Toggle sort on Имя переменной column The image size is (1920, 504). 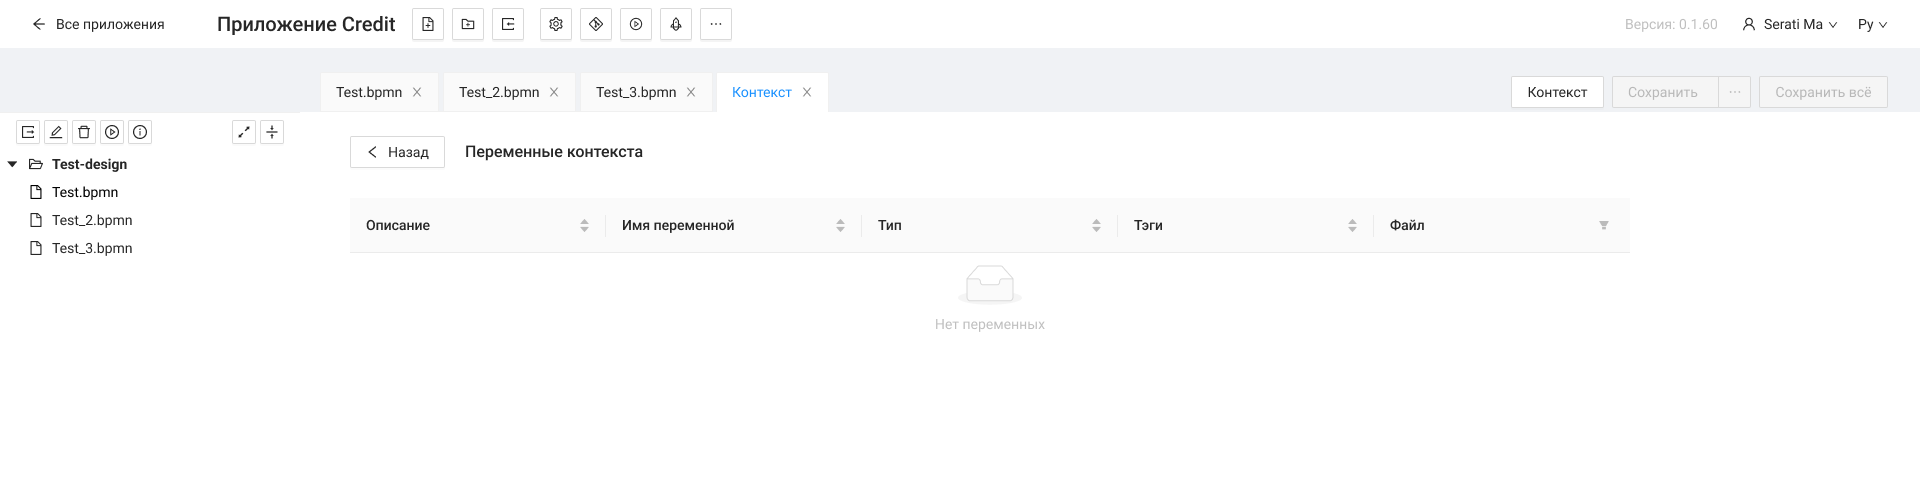click(x=840, y=226)
